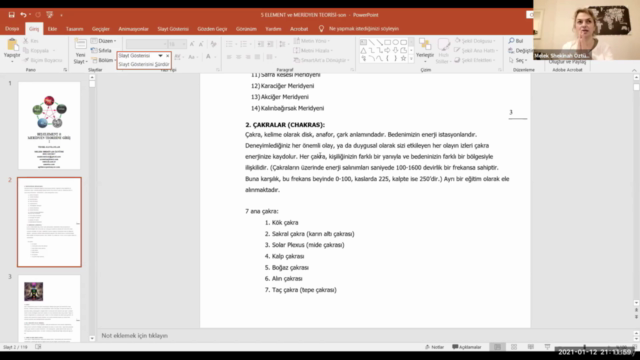Open Yerleştir arrange options
The height and width of the screenshot is (360, 640).
coord(425,49)
